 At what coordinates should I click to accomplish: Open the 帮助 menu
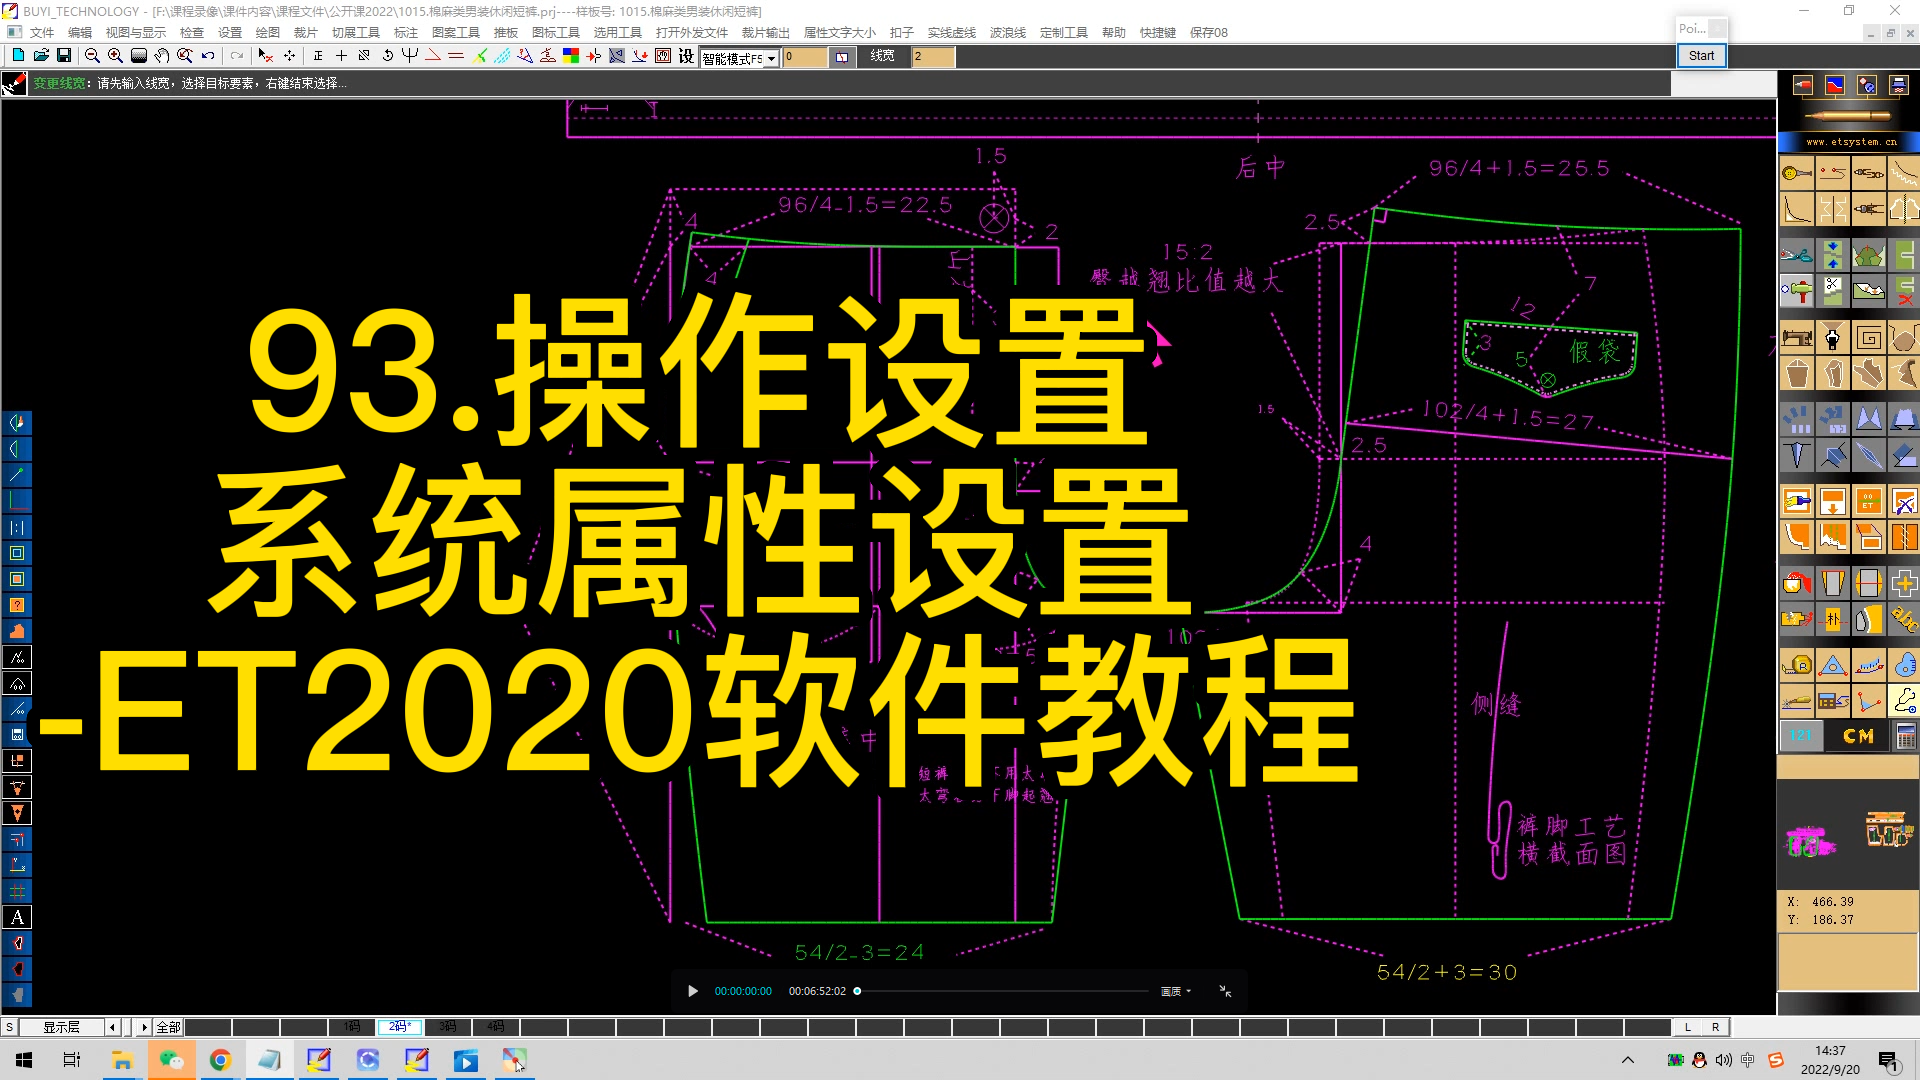(x=1114, y=32)
